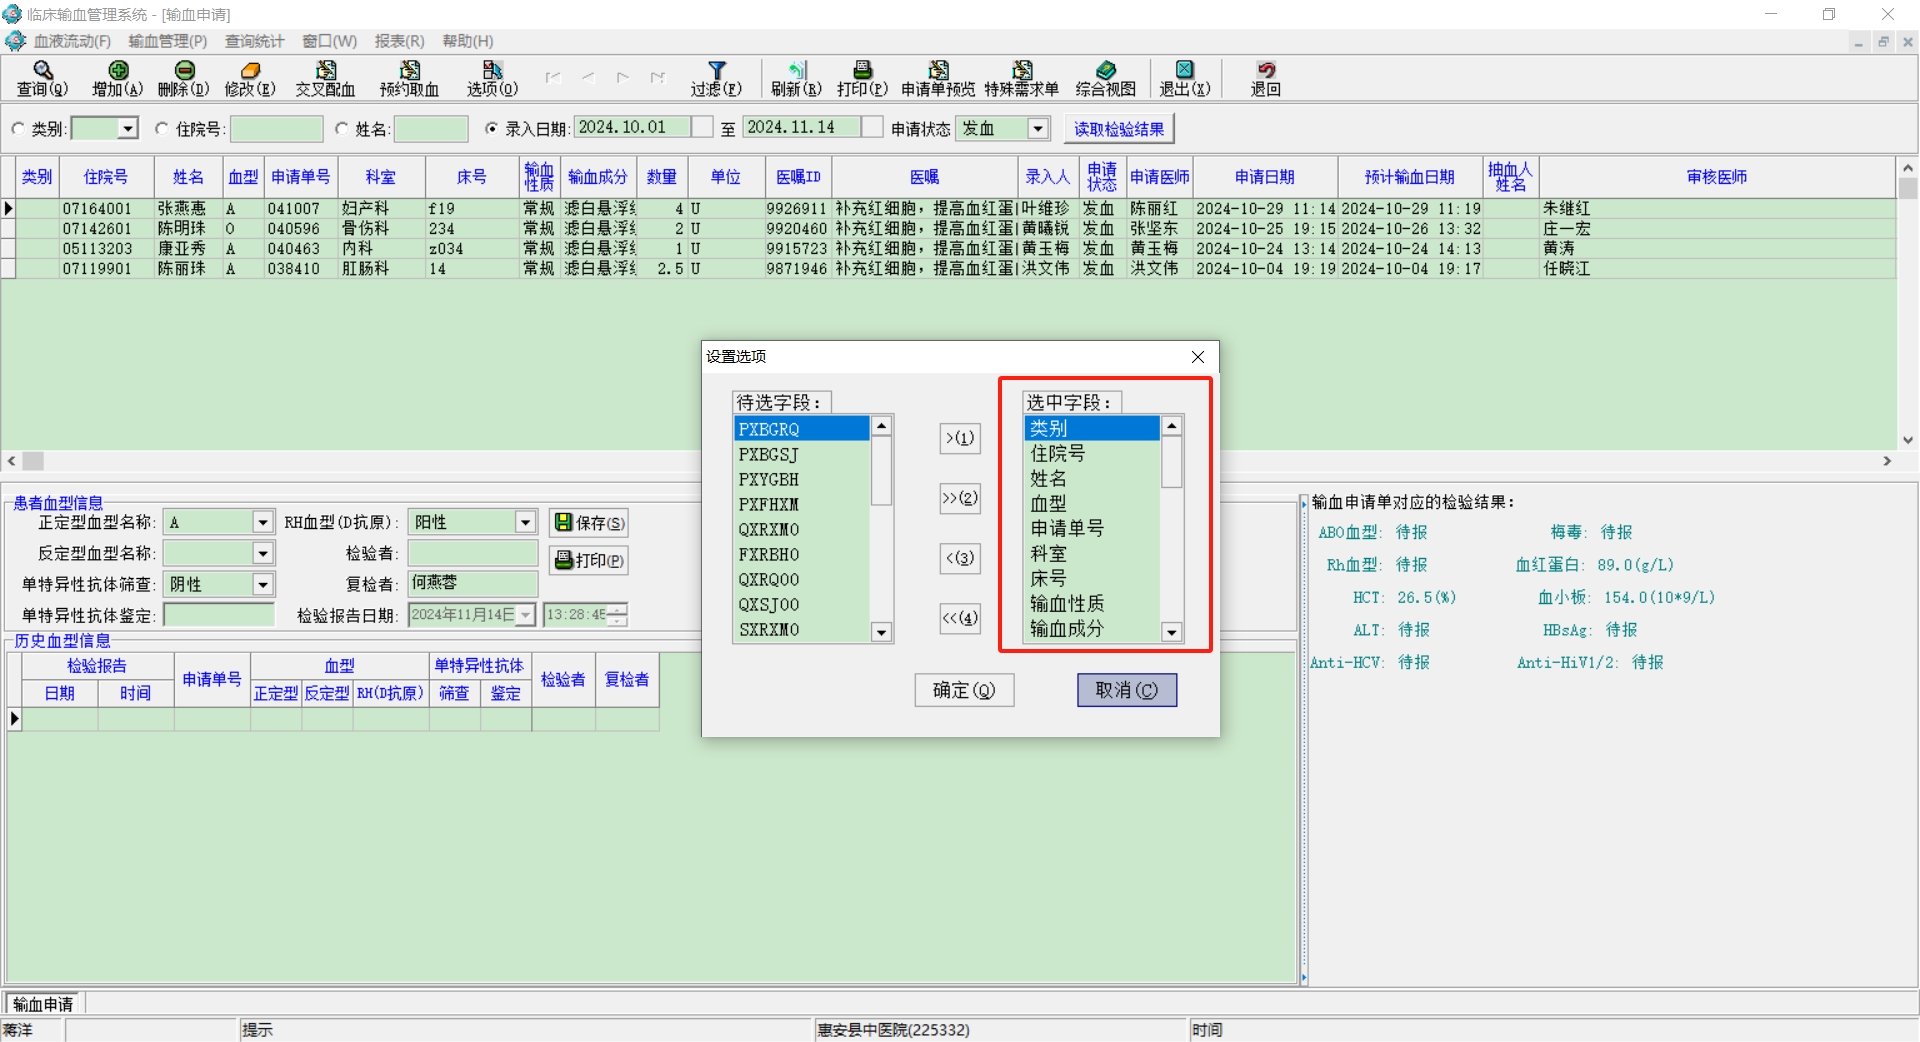The width and height of the screenshot is (1920, 1042).
Task: Refresh the list with 刷新(R)
Action: click(x=796, y=78)
